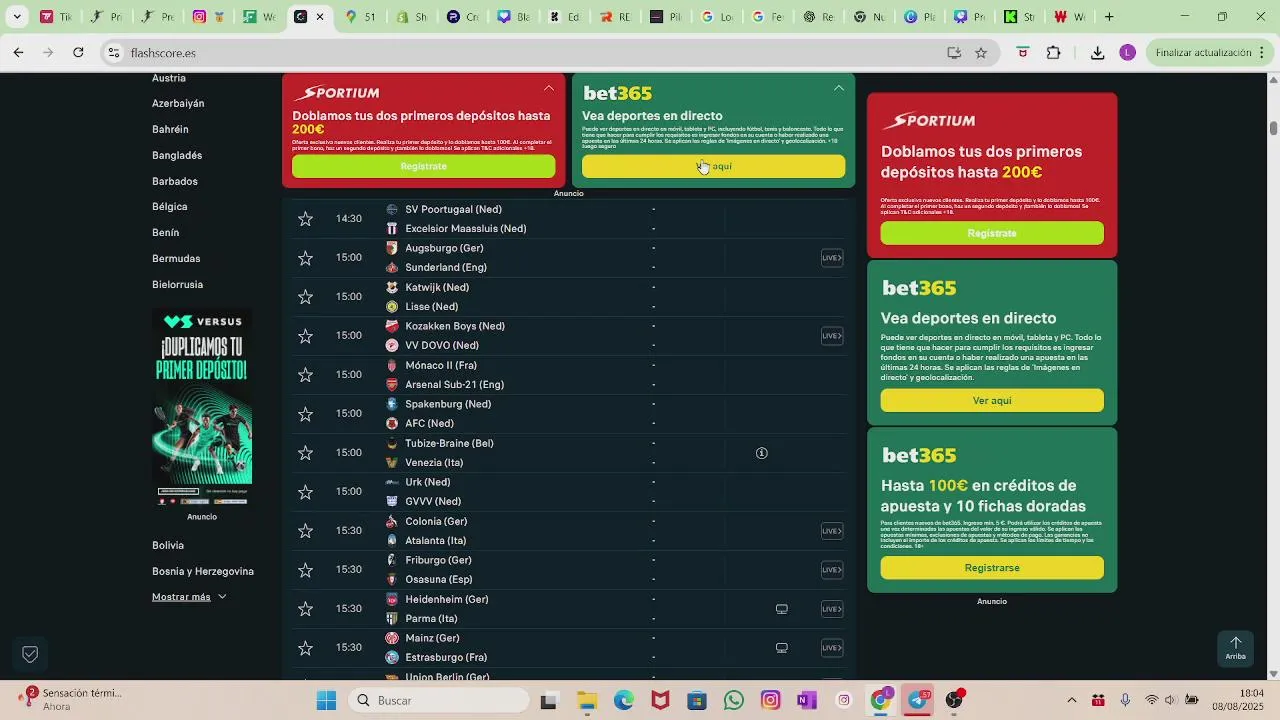The height and width of the screenshot is (720, 1280).
Task: Switch to the Pl browser tab near the window controls
Action: click(918, 17)
